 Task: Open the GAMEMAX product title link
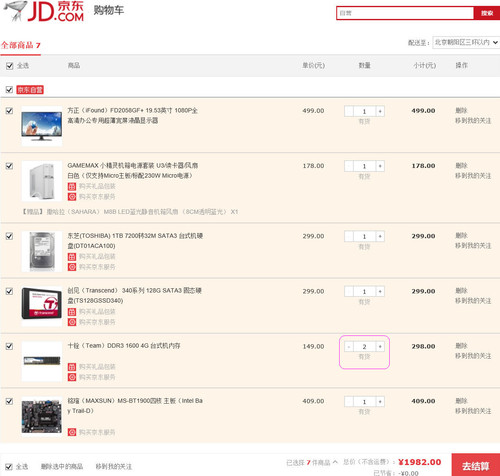[133, 170]
